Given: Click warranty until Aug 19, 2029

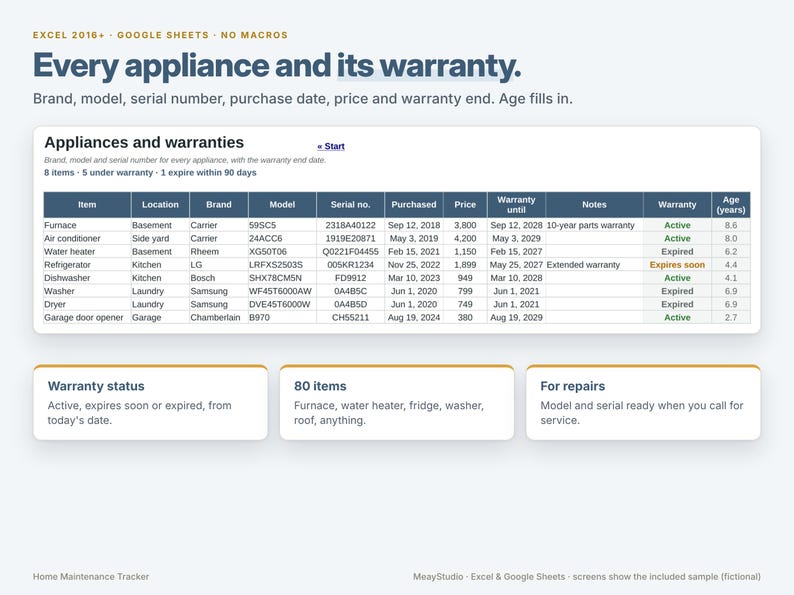Looking at the screenshot, I should pyautogui.click(x=516, y=318).
